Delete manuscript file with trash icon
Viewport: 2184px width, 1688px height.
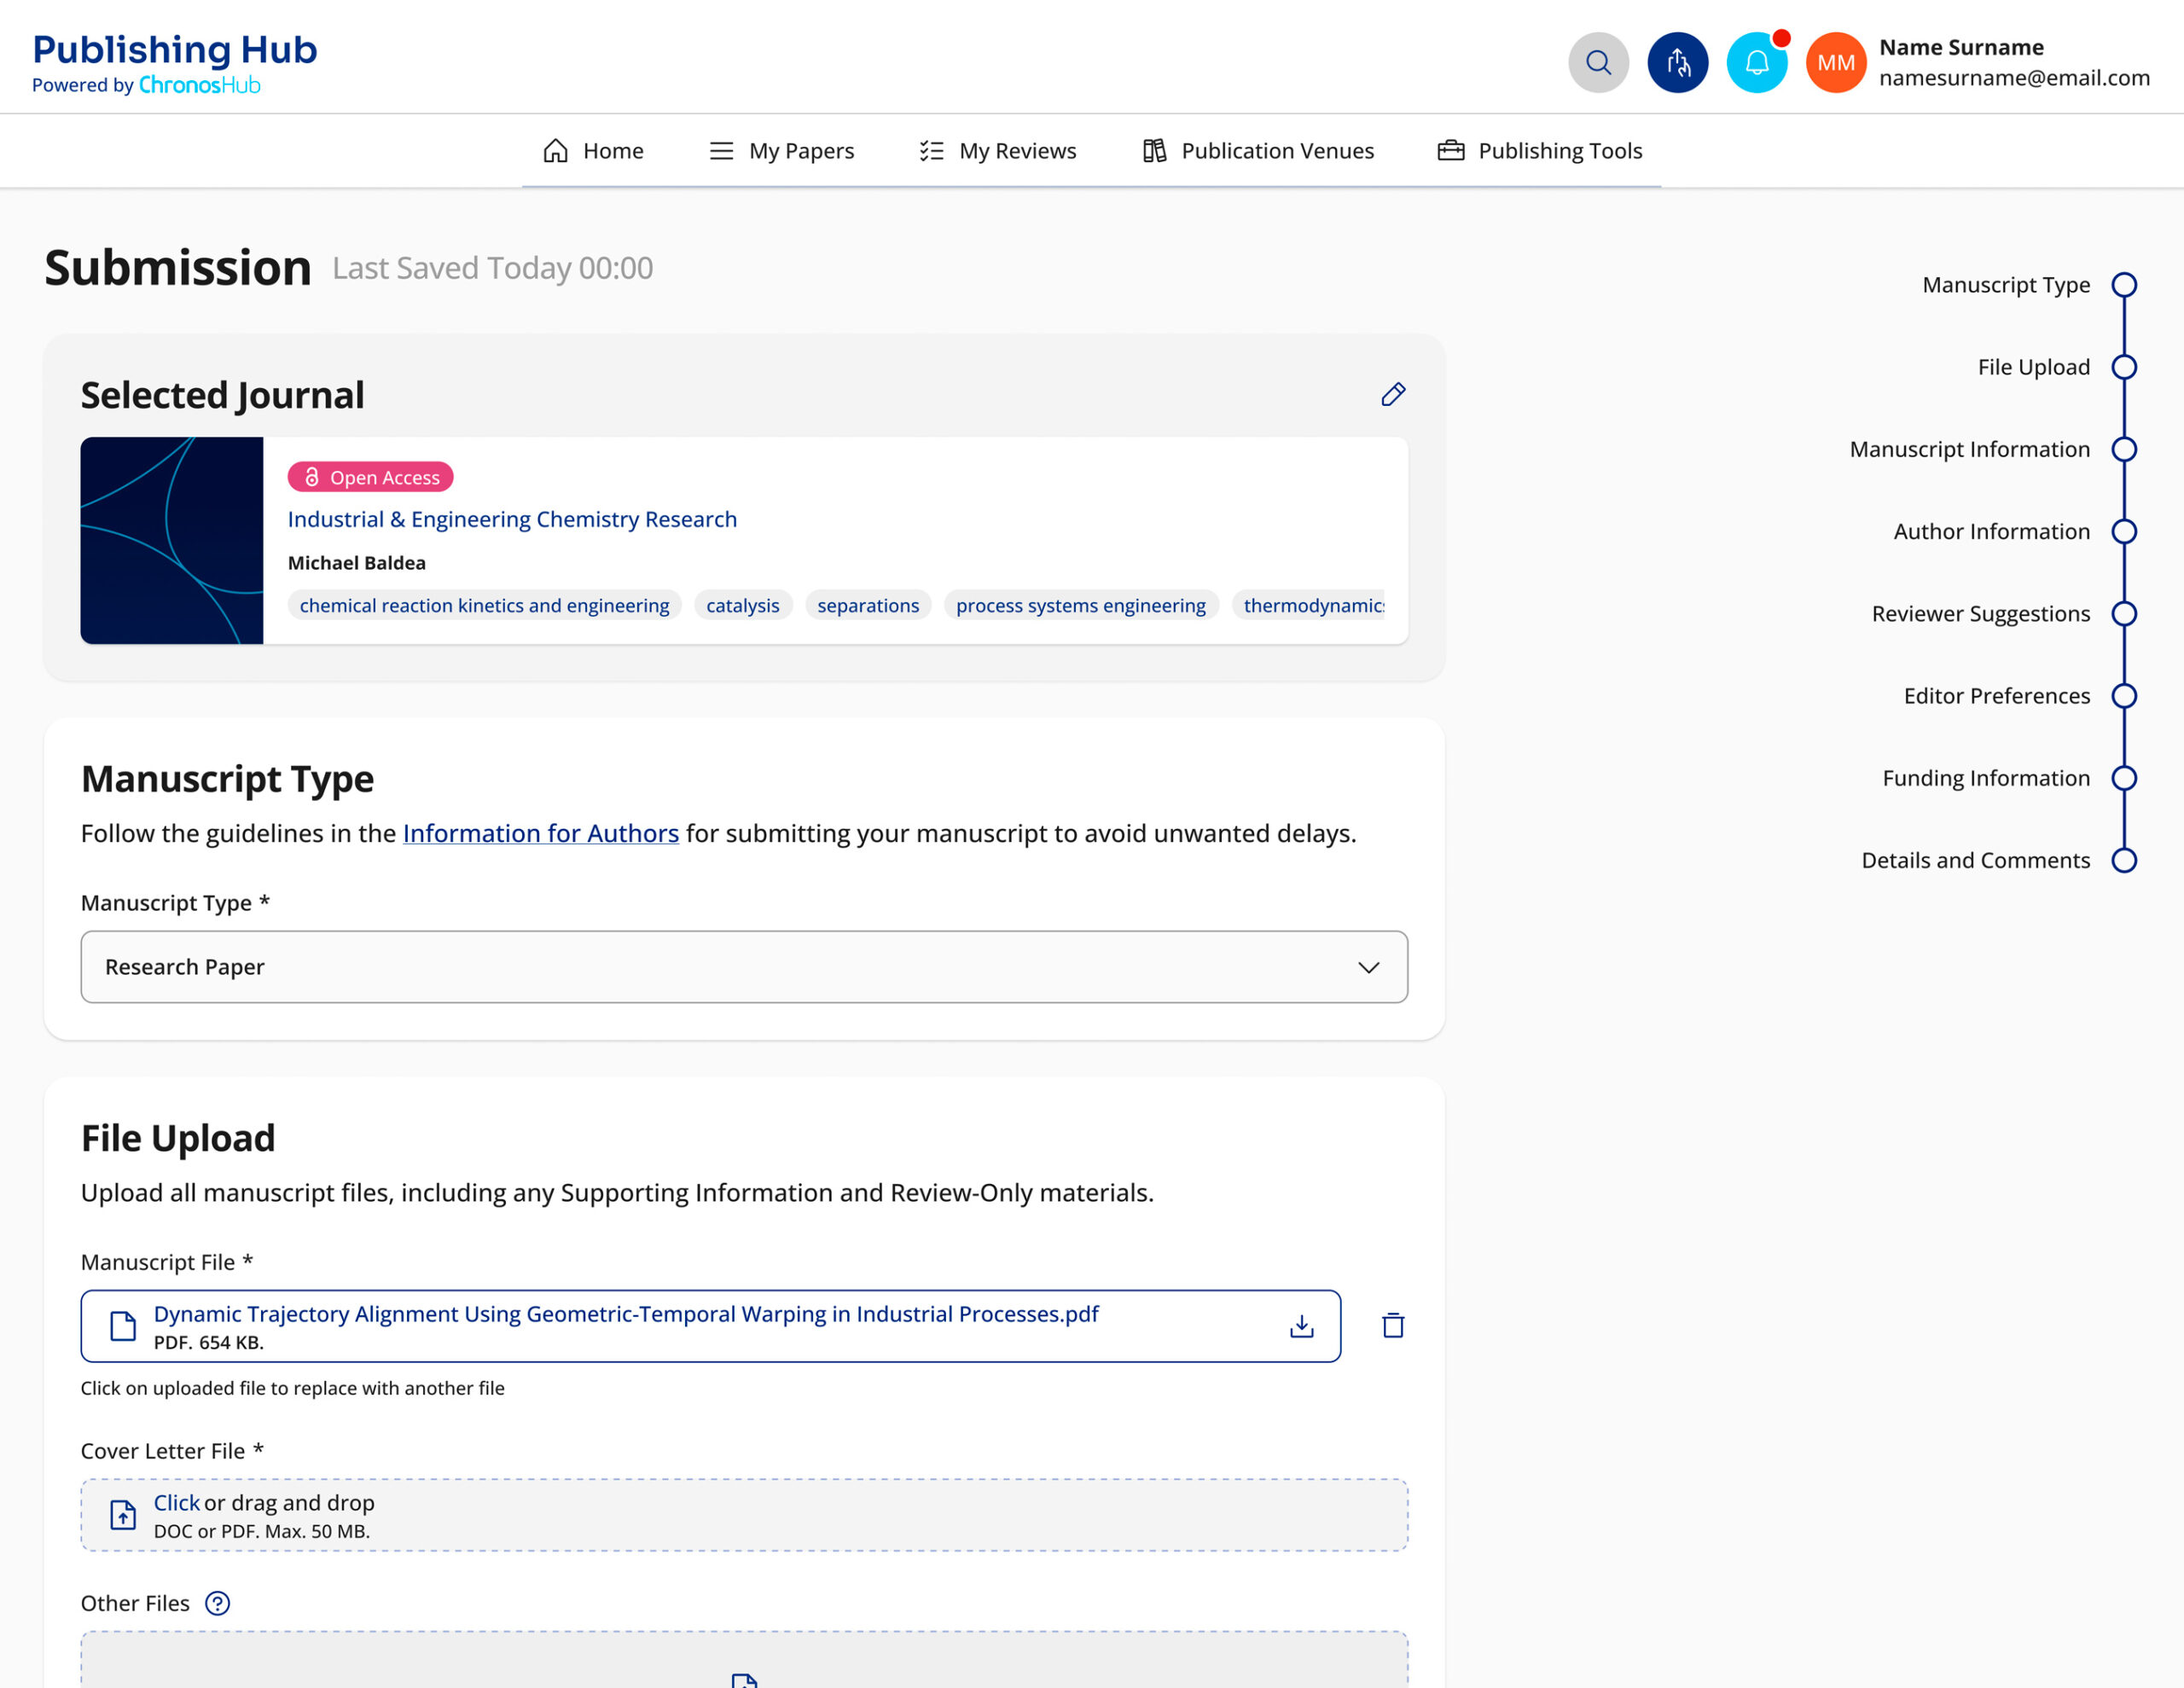(x=1393, y=1326)
